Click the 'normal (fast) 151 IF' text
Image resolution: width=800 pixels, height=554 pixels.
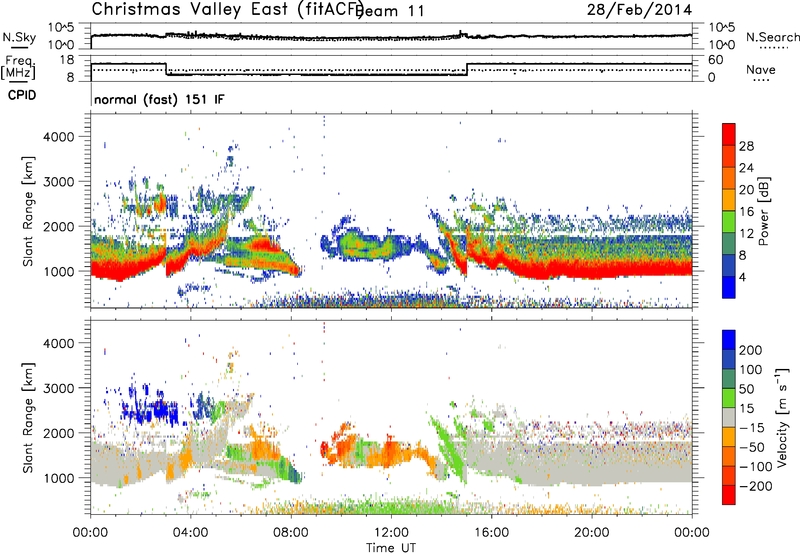coord(159,99)
